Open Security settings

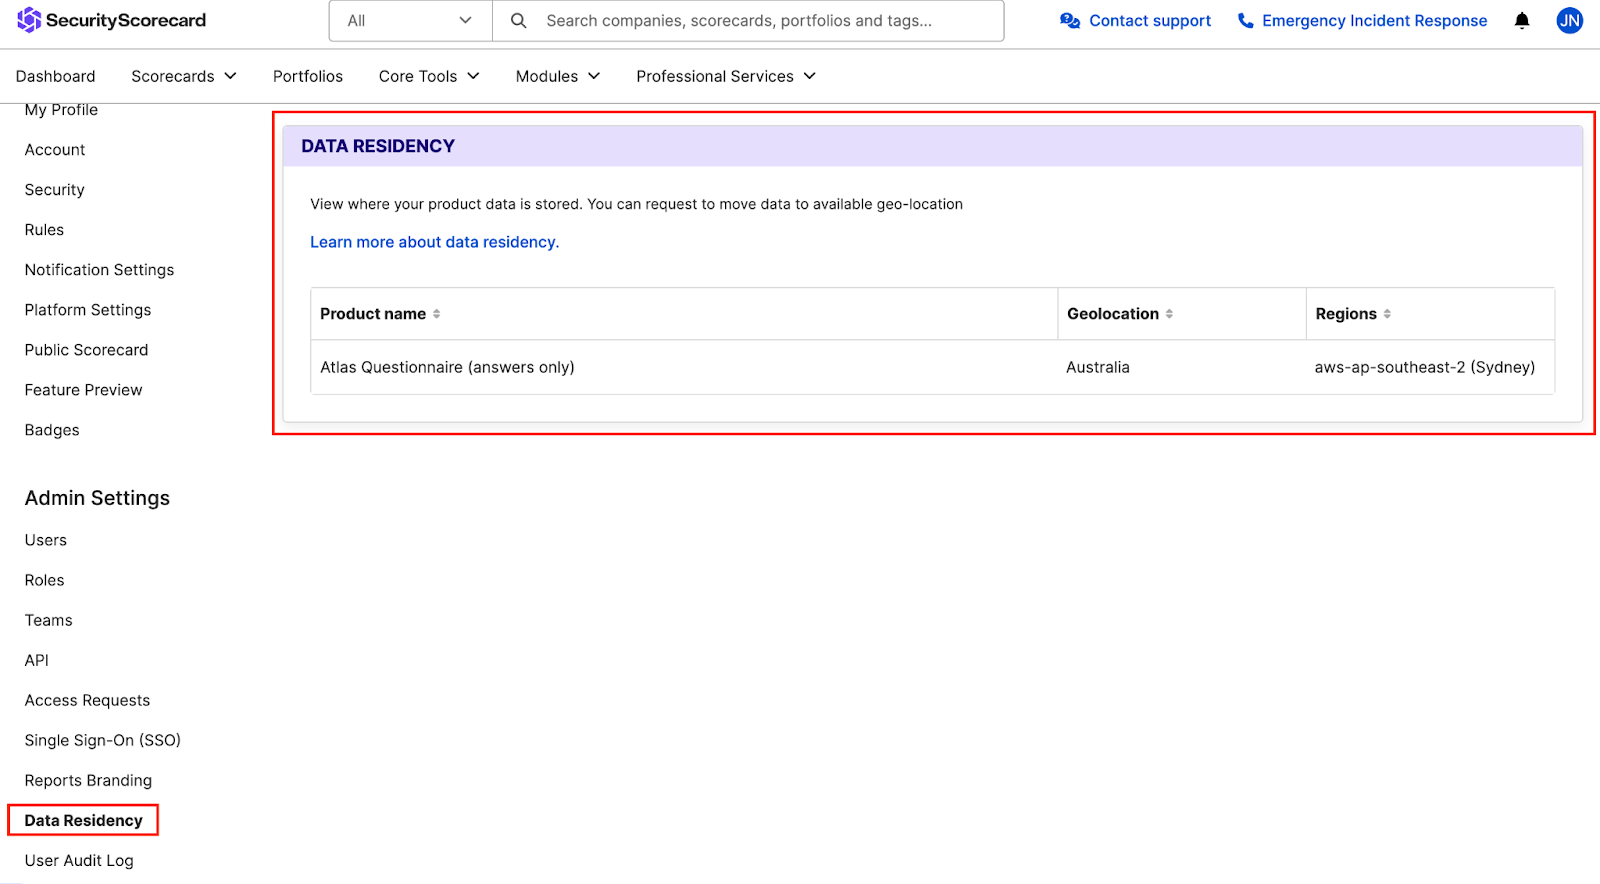tap(54, 190)
